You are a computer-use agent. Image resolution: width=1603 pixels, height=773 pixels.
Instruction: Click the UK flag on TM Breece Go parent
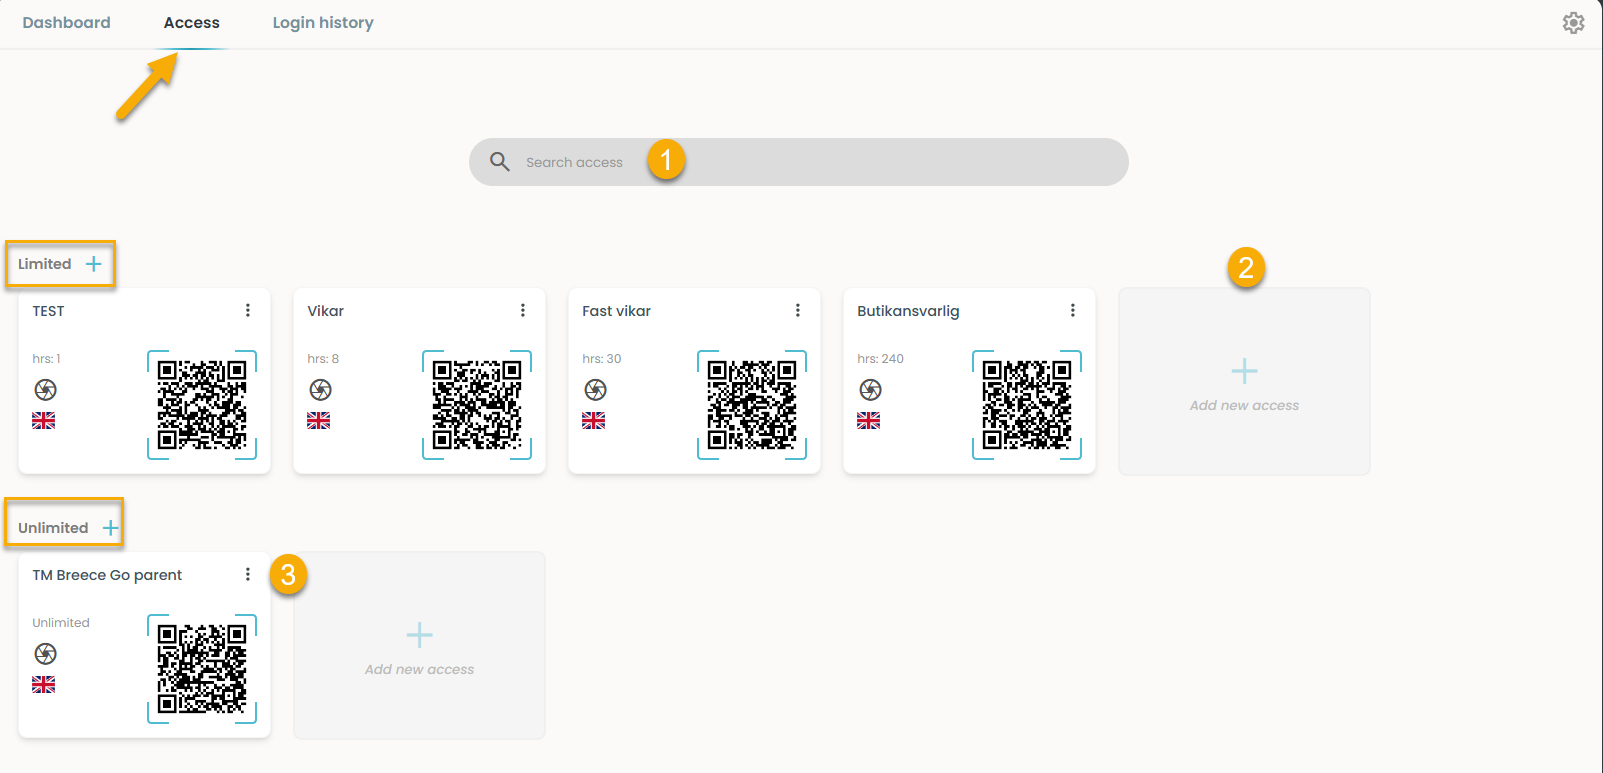pos(44,685)
